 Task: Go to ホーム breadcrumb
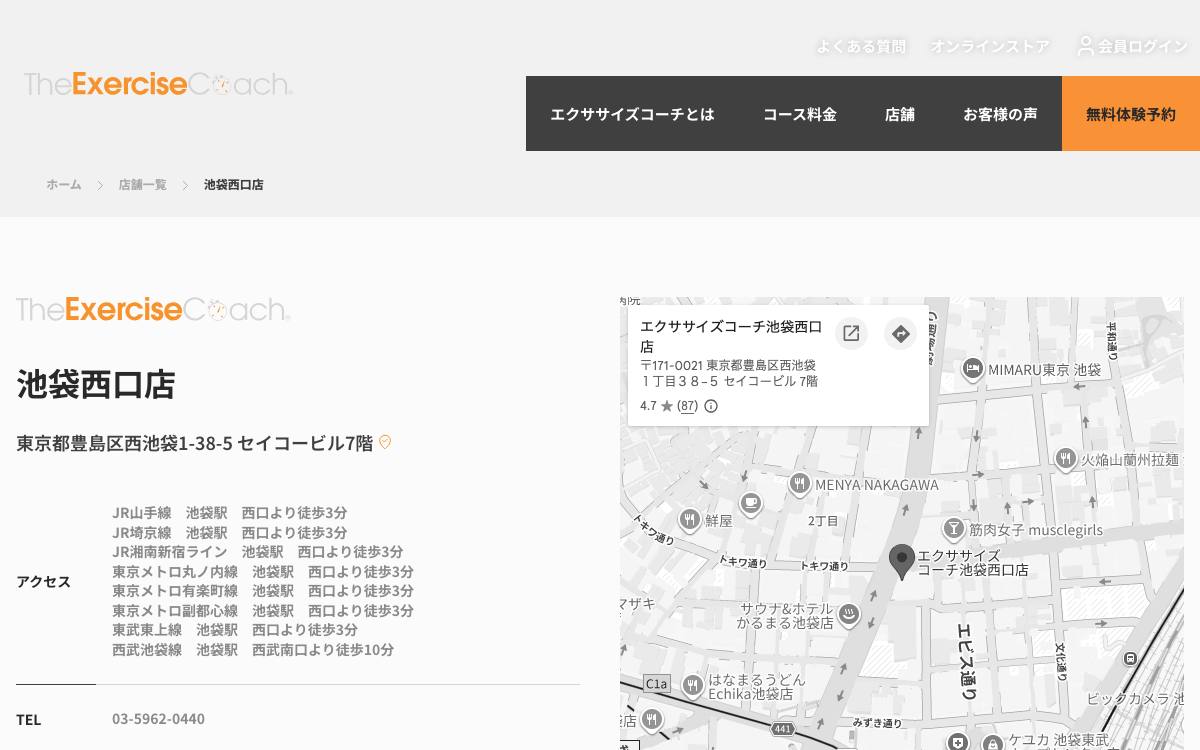click(x=64, y=185)
